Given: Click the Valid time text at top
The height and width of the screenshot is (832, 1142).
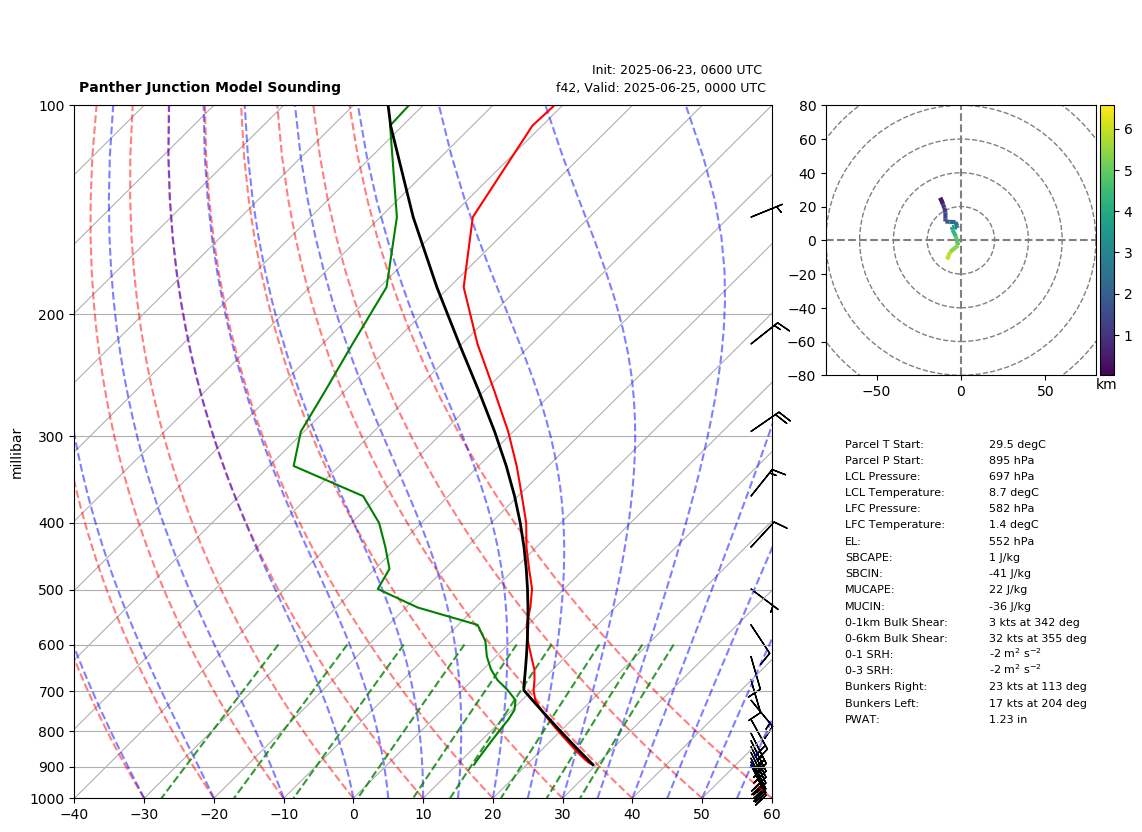Looking at the screenshot, I should [661, 87].
